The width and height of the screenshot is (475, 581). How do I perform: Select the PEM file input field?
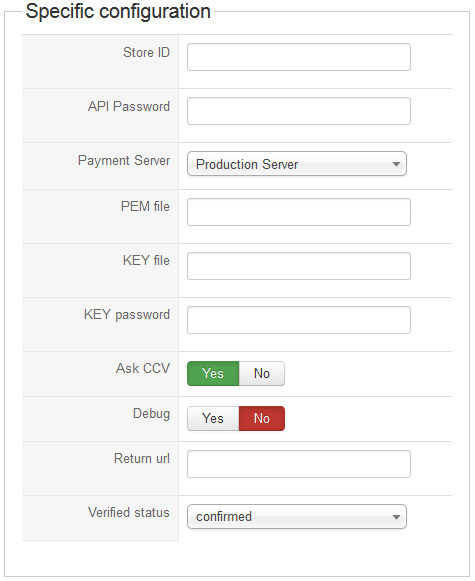[299, 212]
